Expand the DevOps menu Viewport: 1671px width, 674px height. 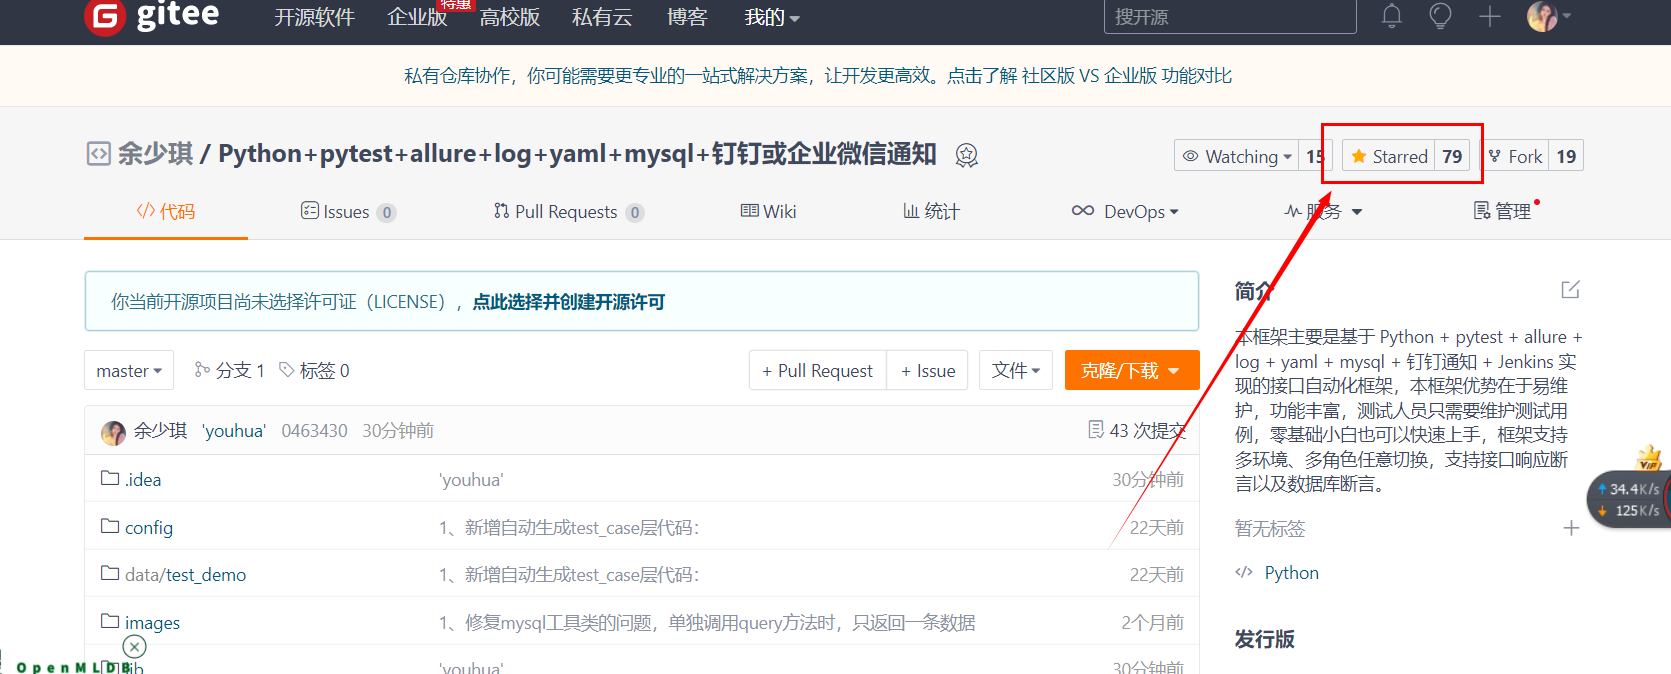pyautogui.click(x=1125, y=212)
